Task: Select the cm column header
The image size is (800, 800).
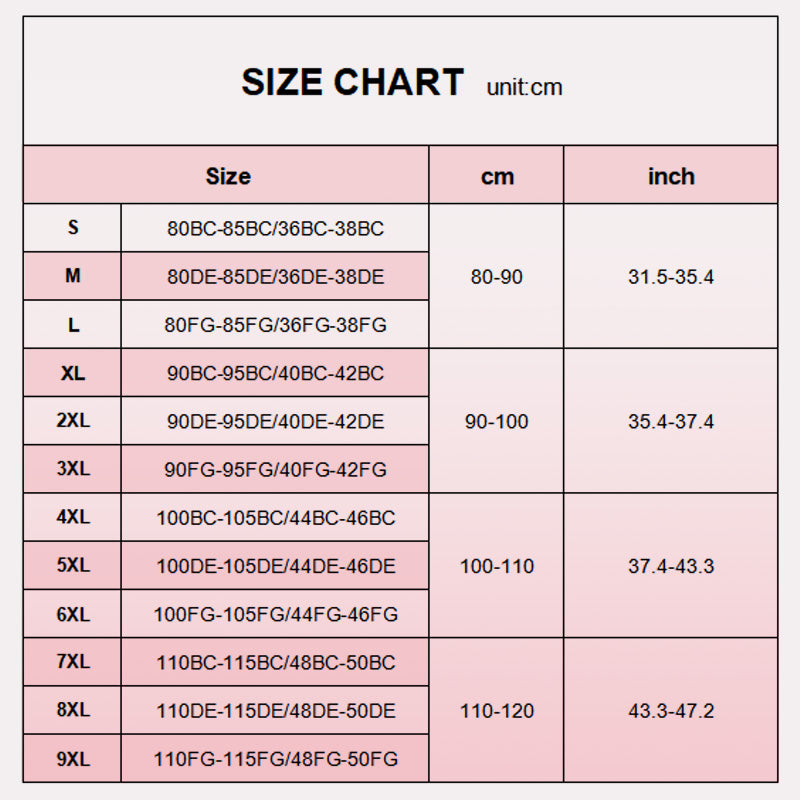Action: coord(497,177)
